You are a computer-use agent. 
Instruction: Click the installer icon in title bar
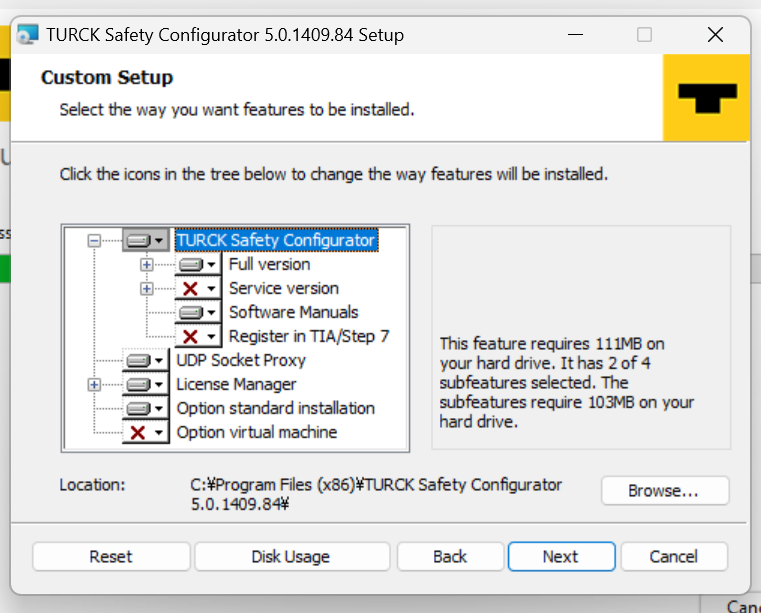point(27,34)
